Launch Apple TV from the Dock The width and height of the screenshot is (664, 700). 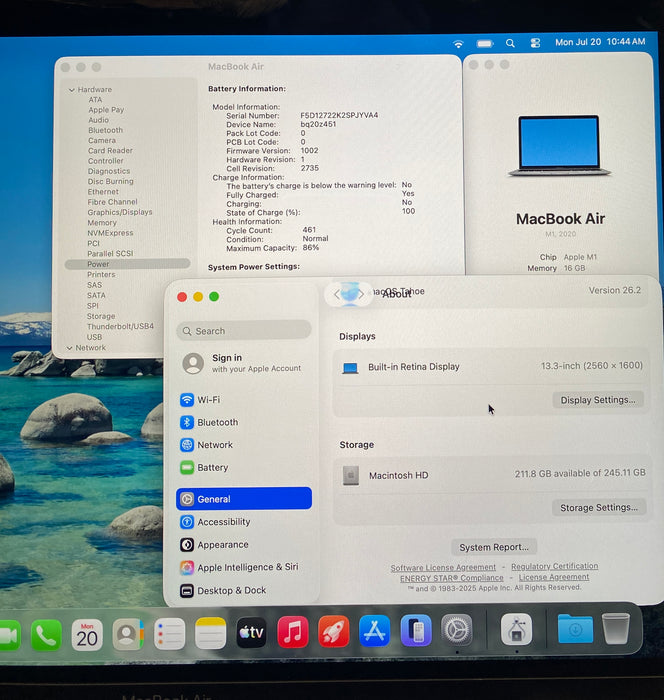251,633
